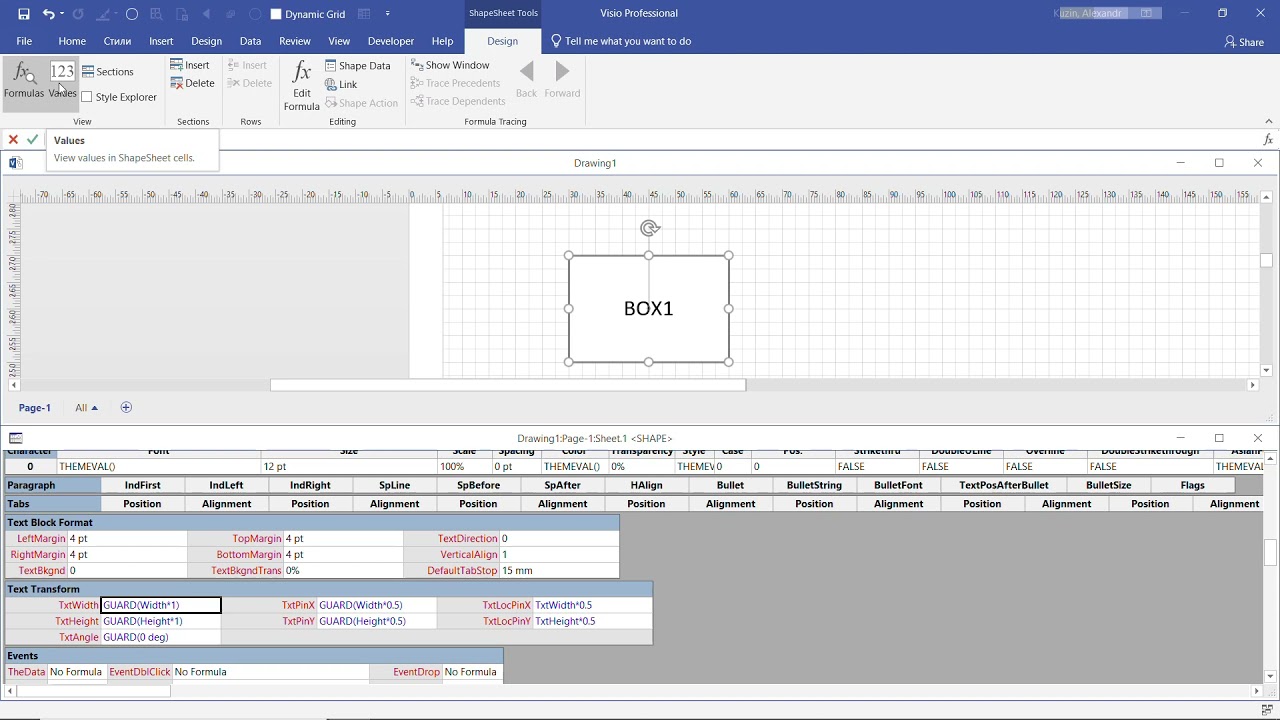The width and height of the screenshot is (1280, 720).
Task: Open Customize Quick Access Toolbar dropdown
Action: [x=387, y=14]
